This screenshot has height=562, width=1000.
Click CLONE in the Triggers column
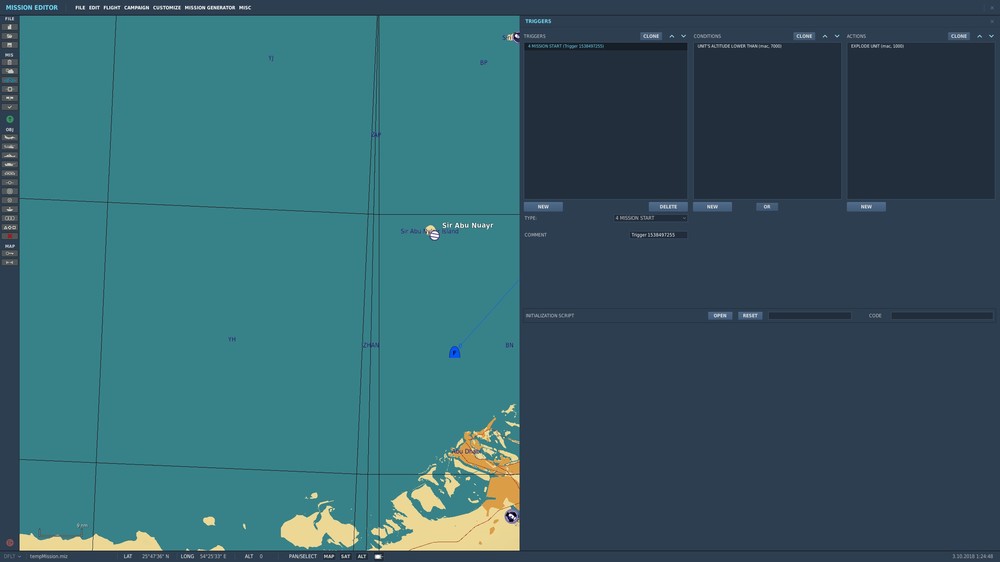pyautogui.click(x=651, y=36)
